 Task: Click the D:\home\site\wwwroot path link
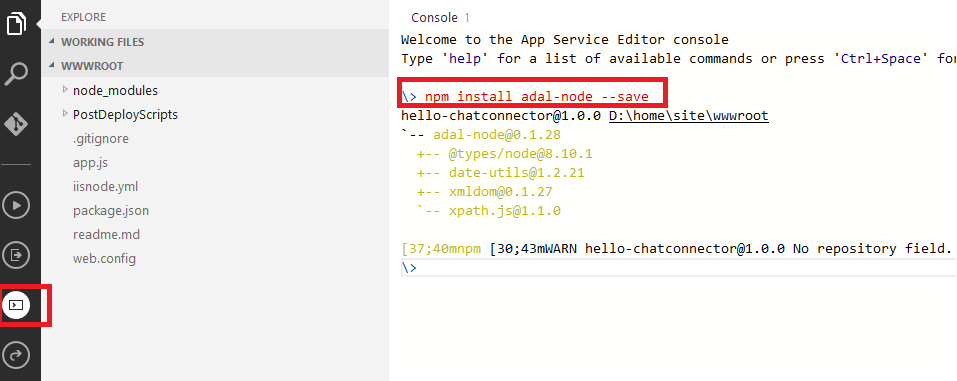coord(688,115)
